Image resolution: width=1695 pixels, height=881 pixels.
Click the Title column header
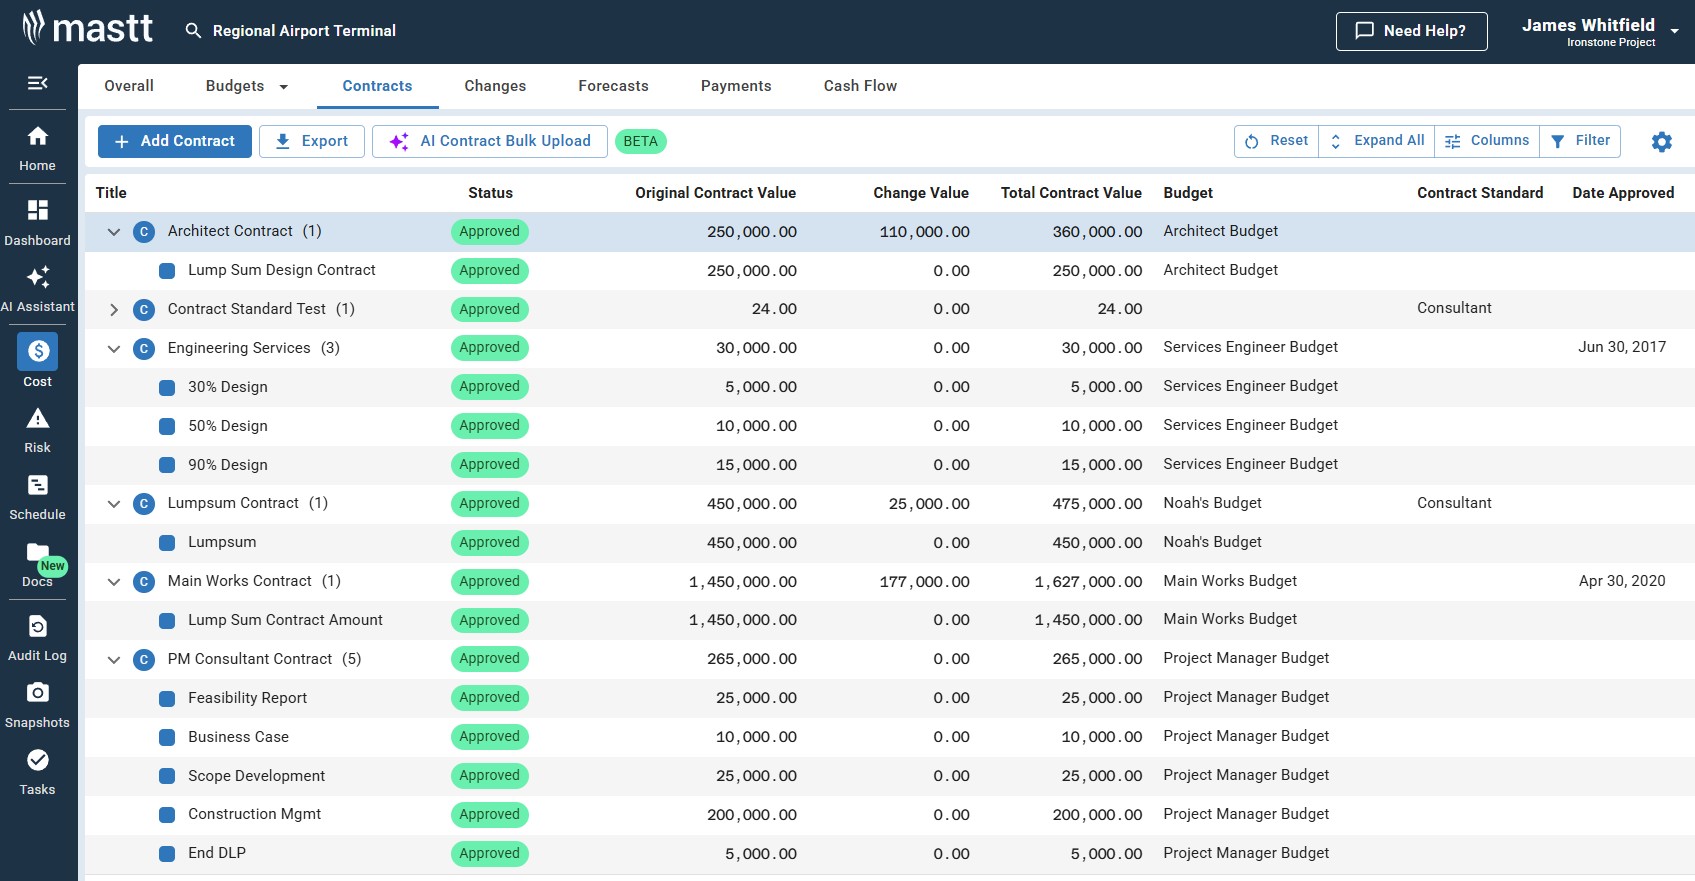coord(111,193)
